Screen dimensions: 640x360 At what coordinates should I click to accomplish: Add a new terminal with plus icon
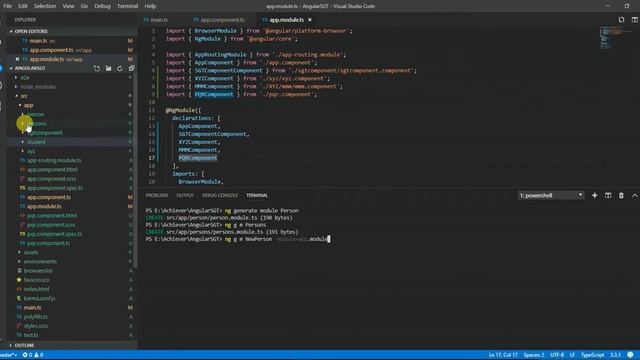[595, 196]
